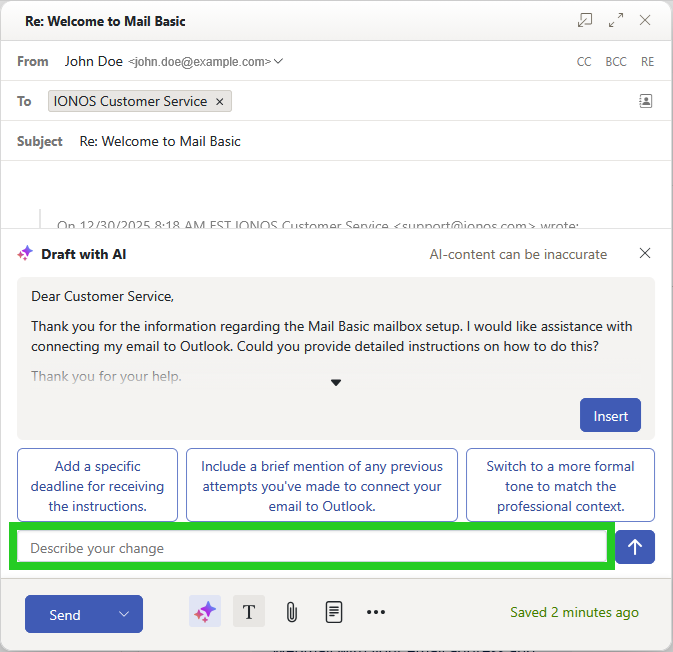The height and width of the screenshot is (652, 673).
Task: Add a CC recipient field
Action: click(584, 62)
